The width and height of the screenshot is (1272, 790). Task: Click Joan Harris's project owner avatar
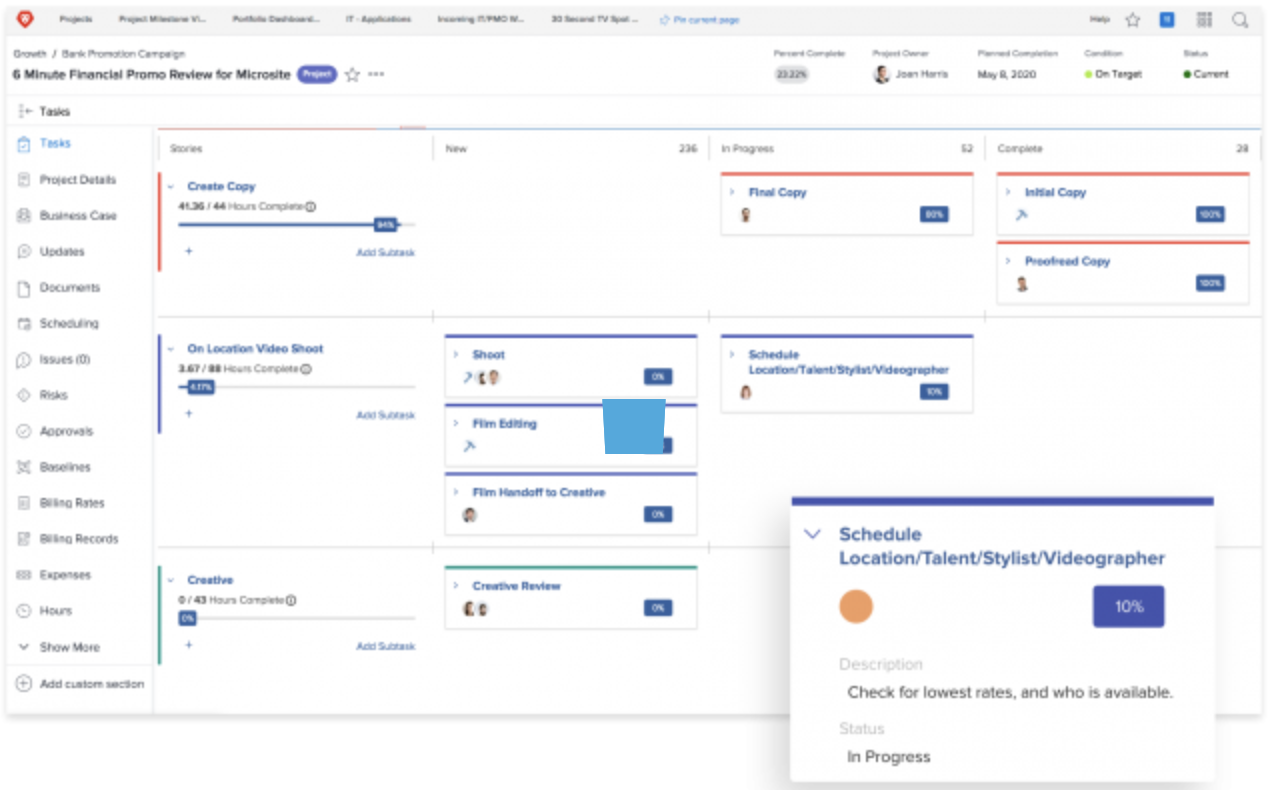[x=882, y=73]
